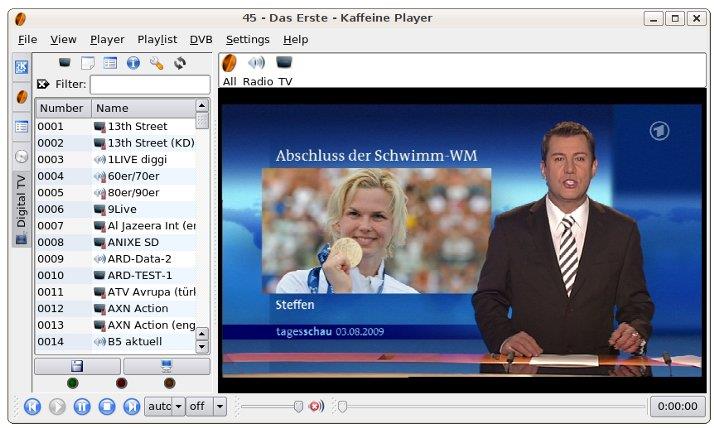Open DVB settings with the wrench icon
Image resolution: width=714 pixels, height=428 pixels.
click(x=156, y=63)
